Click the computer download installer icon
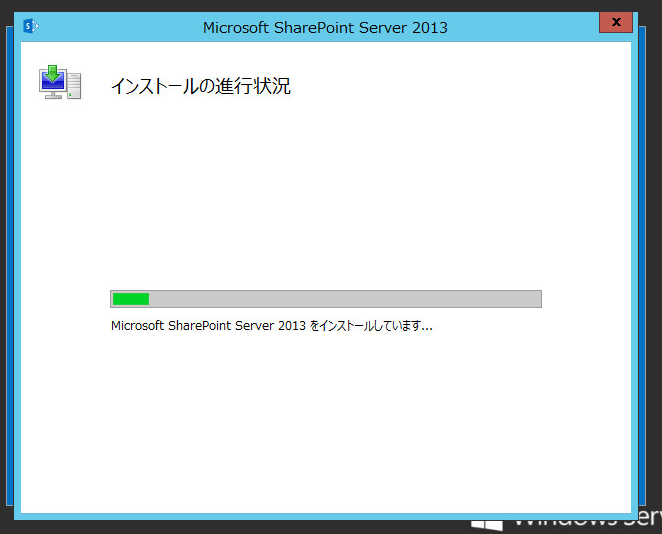This screenshot has width=662, height=534. [60, 82]
